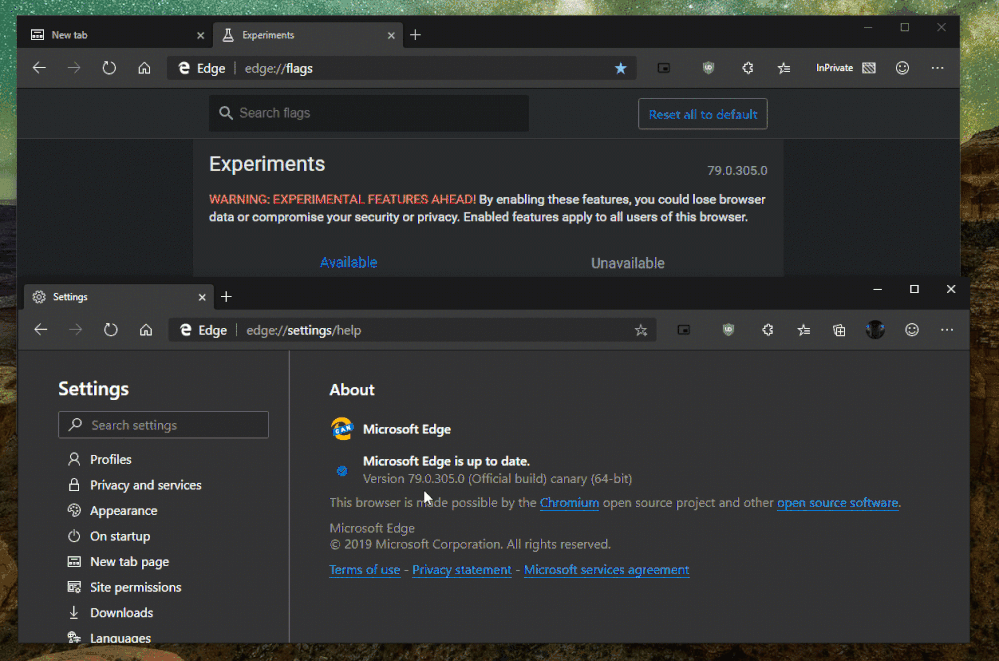Open home page from Experiments window toolbar
This screenshot has height=661, width=999.
point(145,68)
